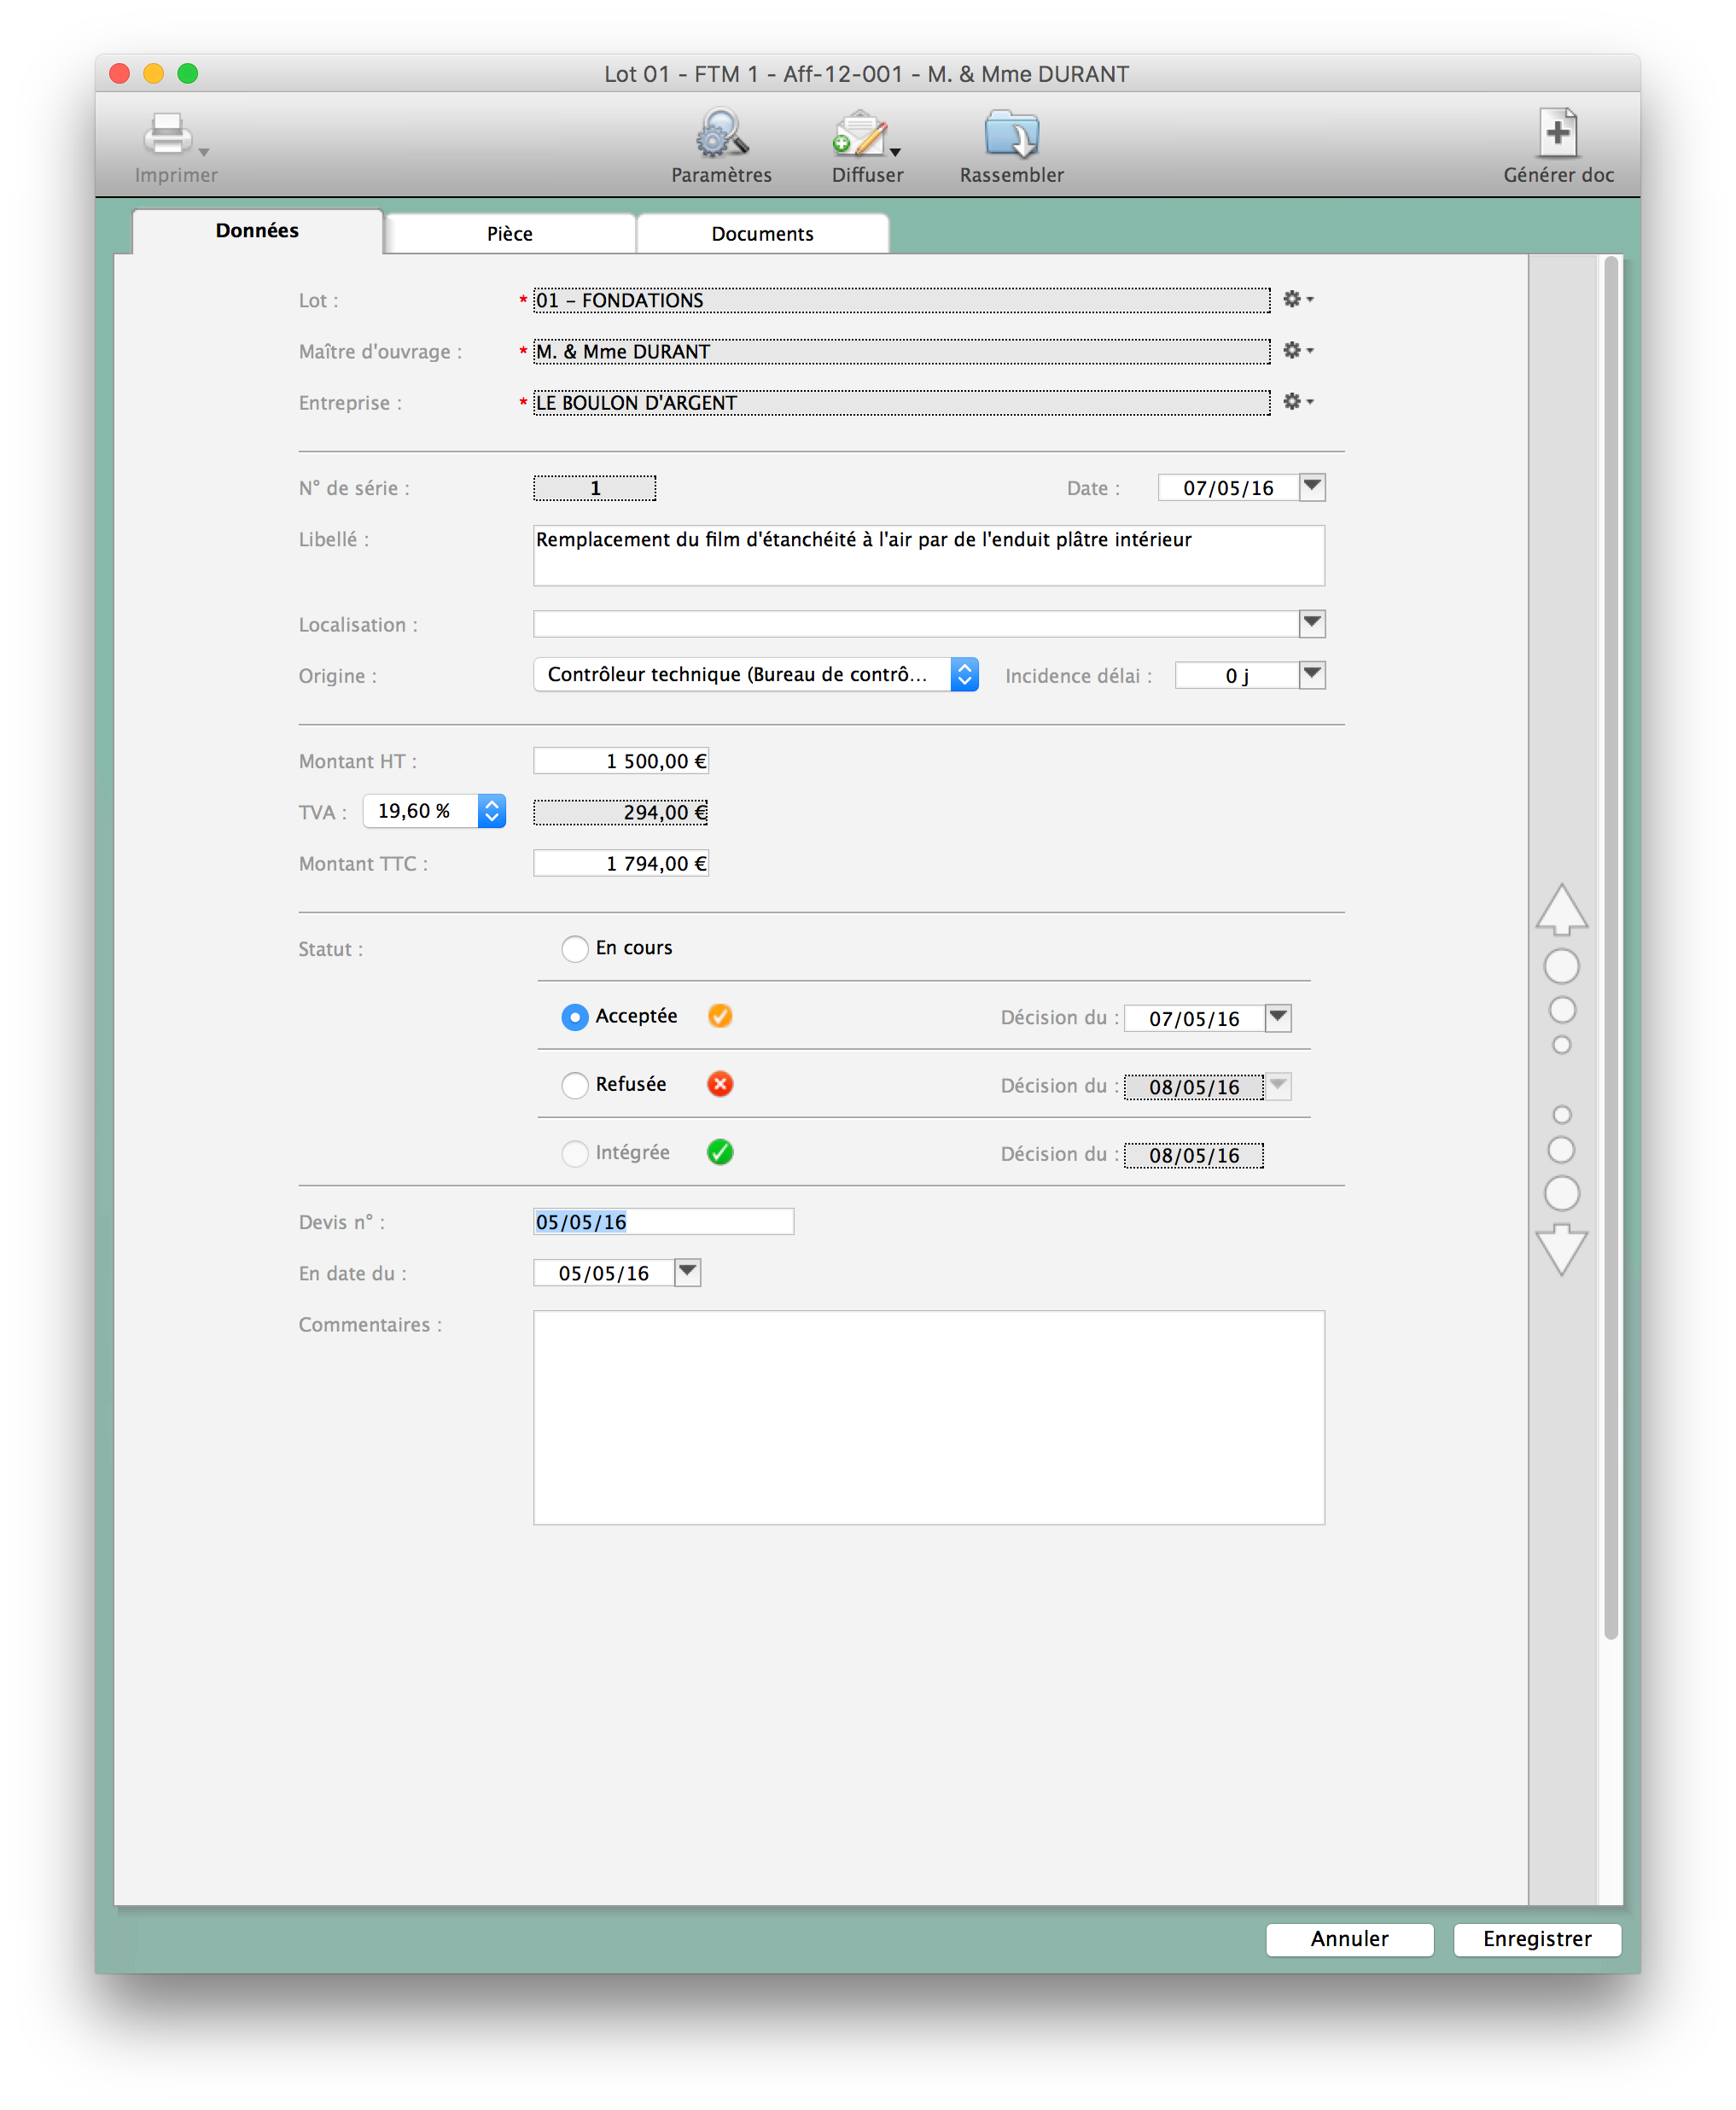Open the TVA rate selector
The image size is (1736, 2110).
point(434,811)
